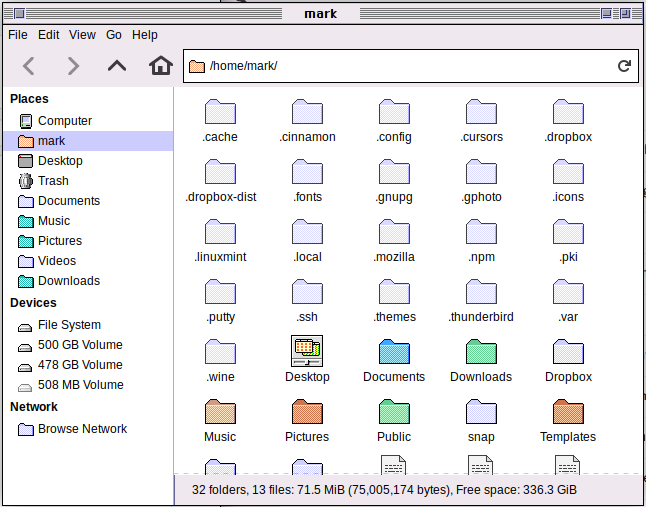Select the .cursors folder icon
Viewport: 646px width, 507px height.
481,112
